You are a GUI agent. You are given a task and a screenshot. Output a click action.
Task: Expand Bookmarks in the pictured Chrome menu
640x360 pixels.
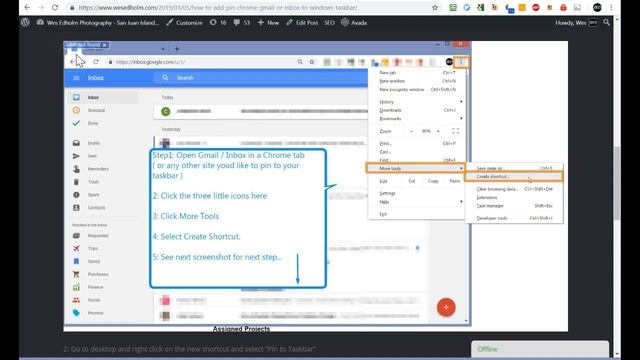[x=416, y=118]
